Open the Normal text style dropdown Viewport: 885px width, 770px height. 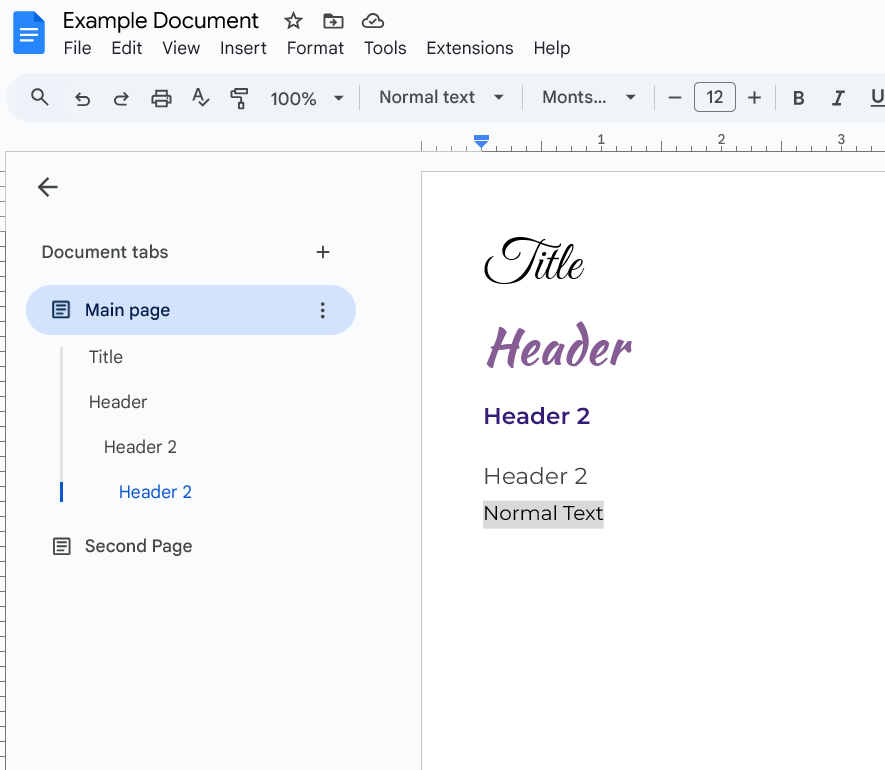tap(440, 97)
